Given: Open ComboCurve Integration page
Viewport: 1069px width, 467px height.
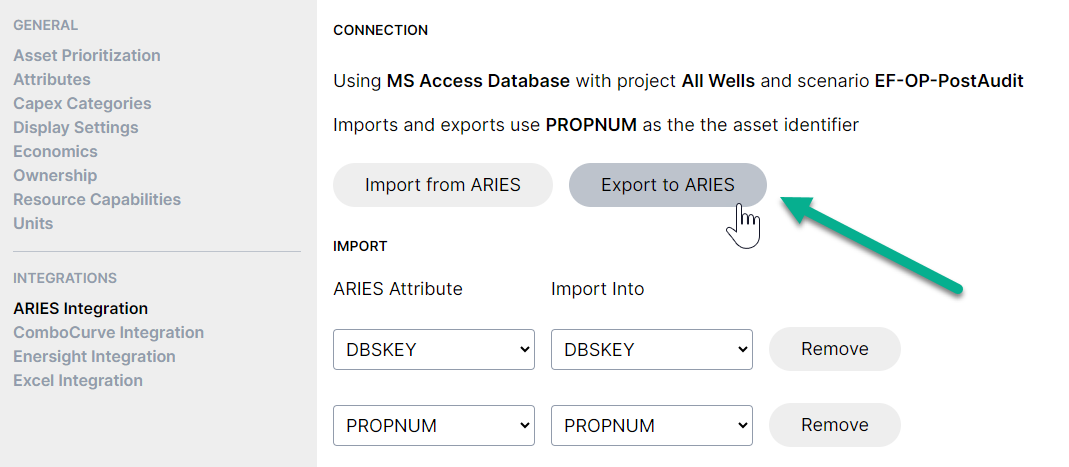Looking at the screenshot, I should (108, 332).
